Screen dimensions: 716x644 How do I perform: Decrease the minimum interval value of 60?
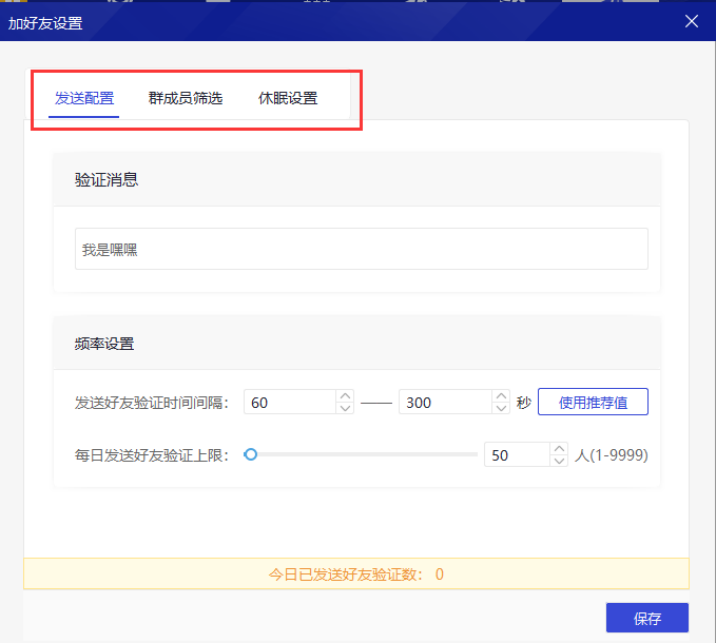click(x=345, y=408)
